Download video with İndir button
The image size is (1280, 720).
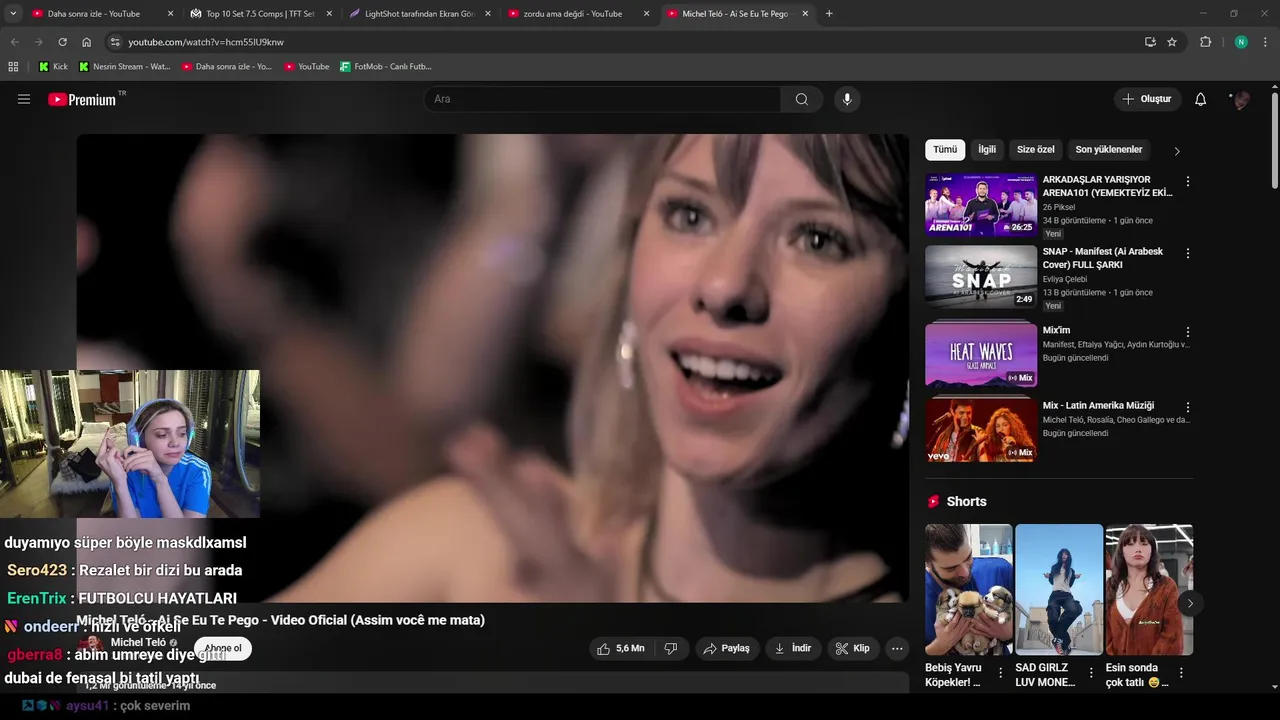tap(793, 648)
